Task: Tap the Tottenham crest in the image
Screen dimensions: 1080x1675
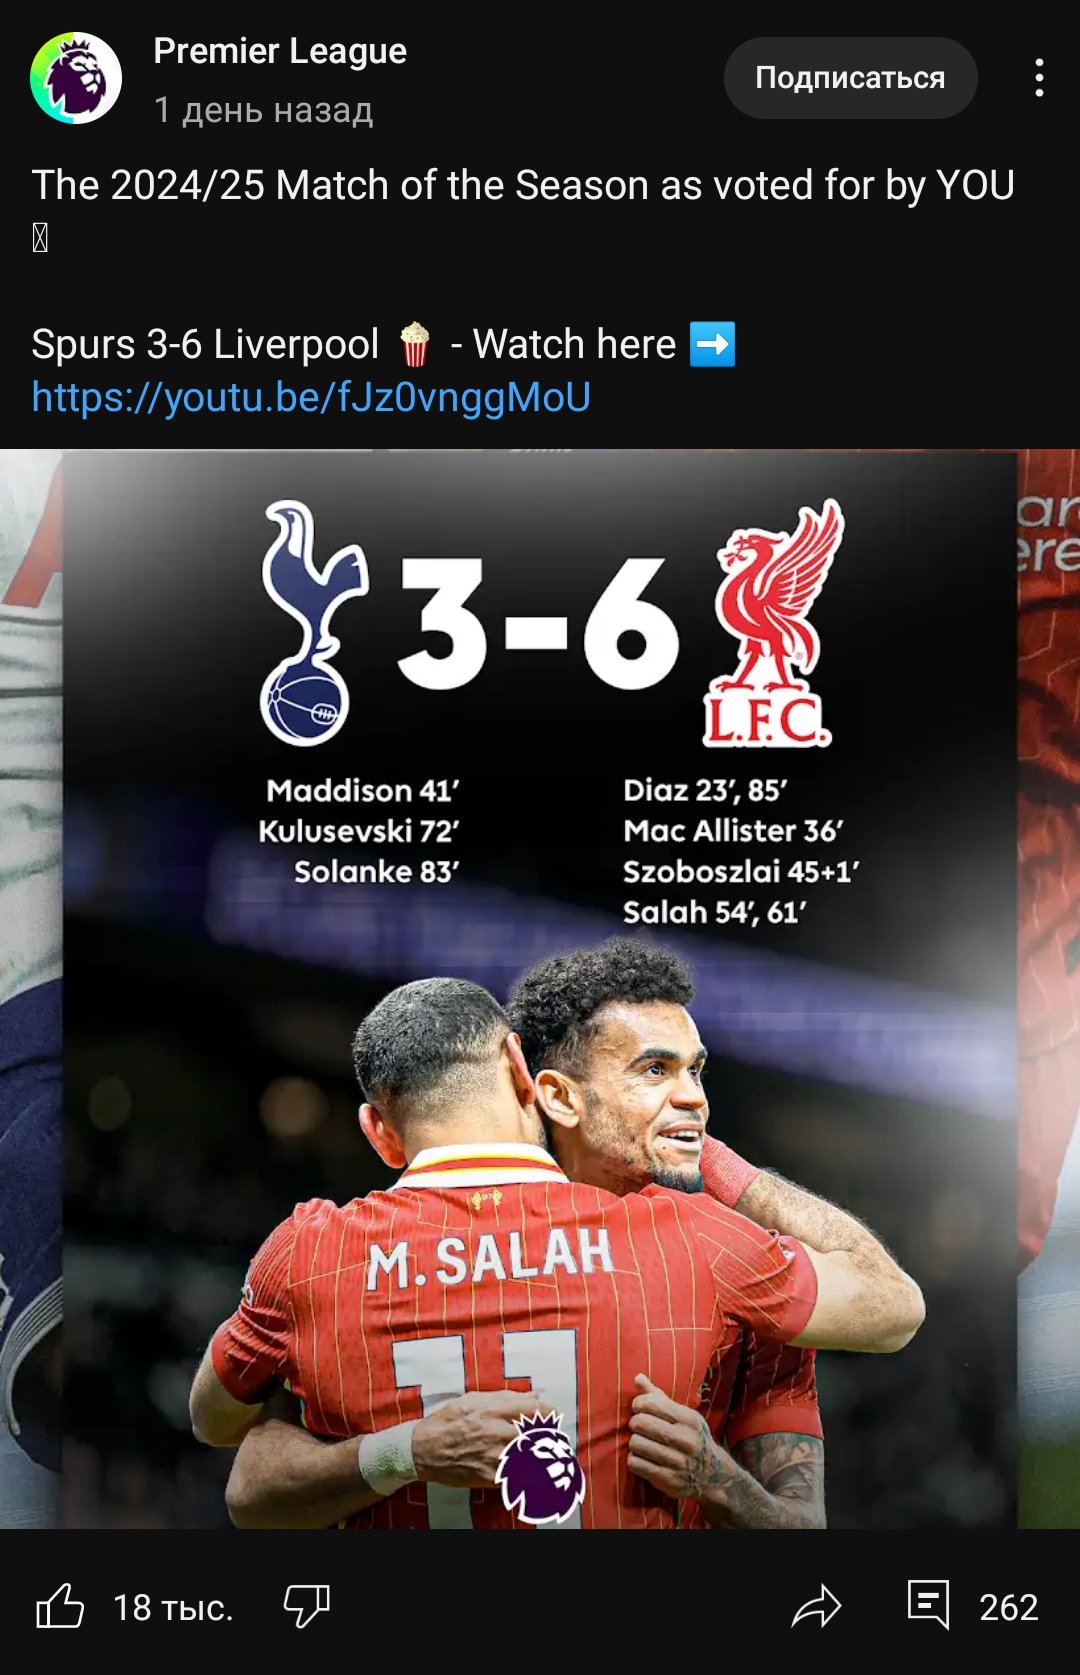Action: pos(313,622)
